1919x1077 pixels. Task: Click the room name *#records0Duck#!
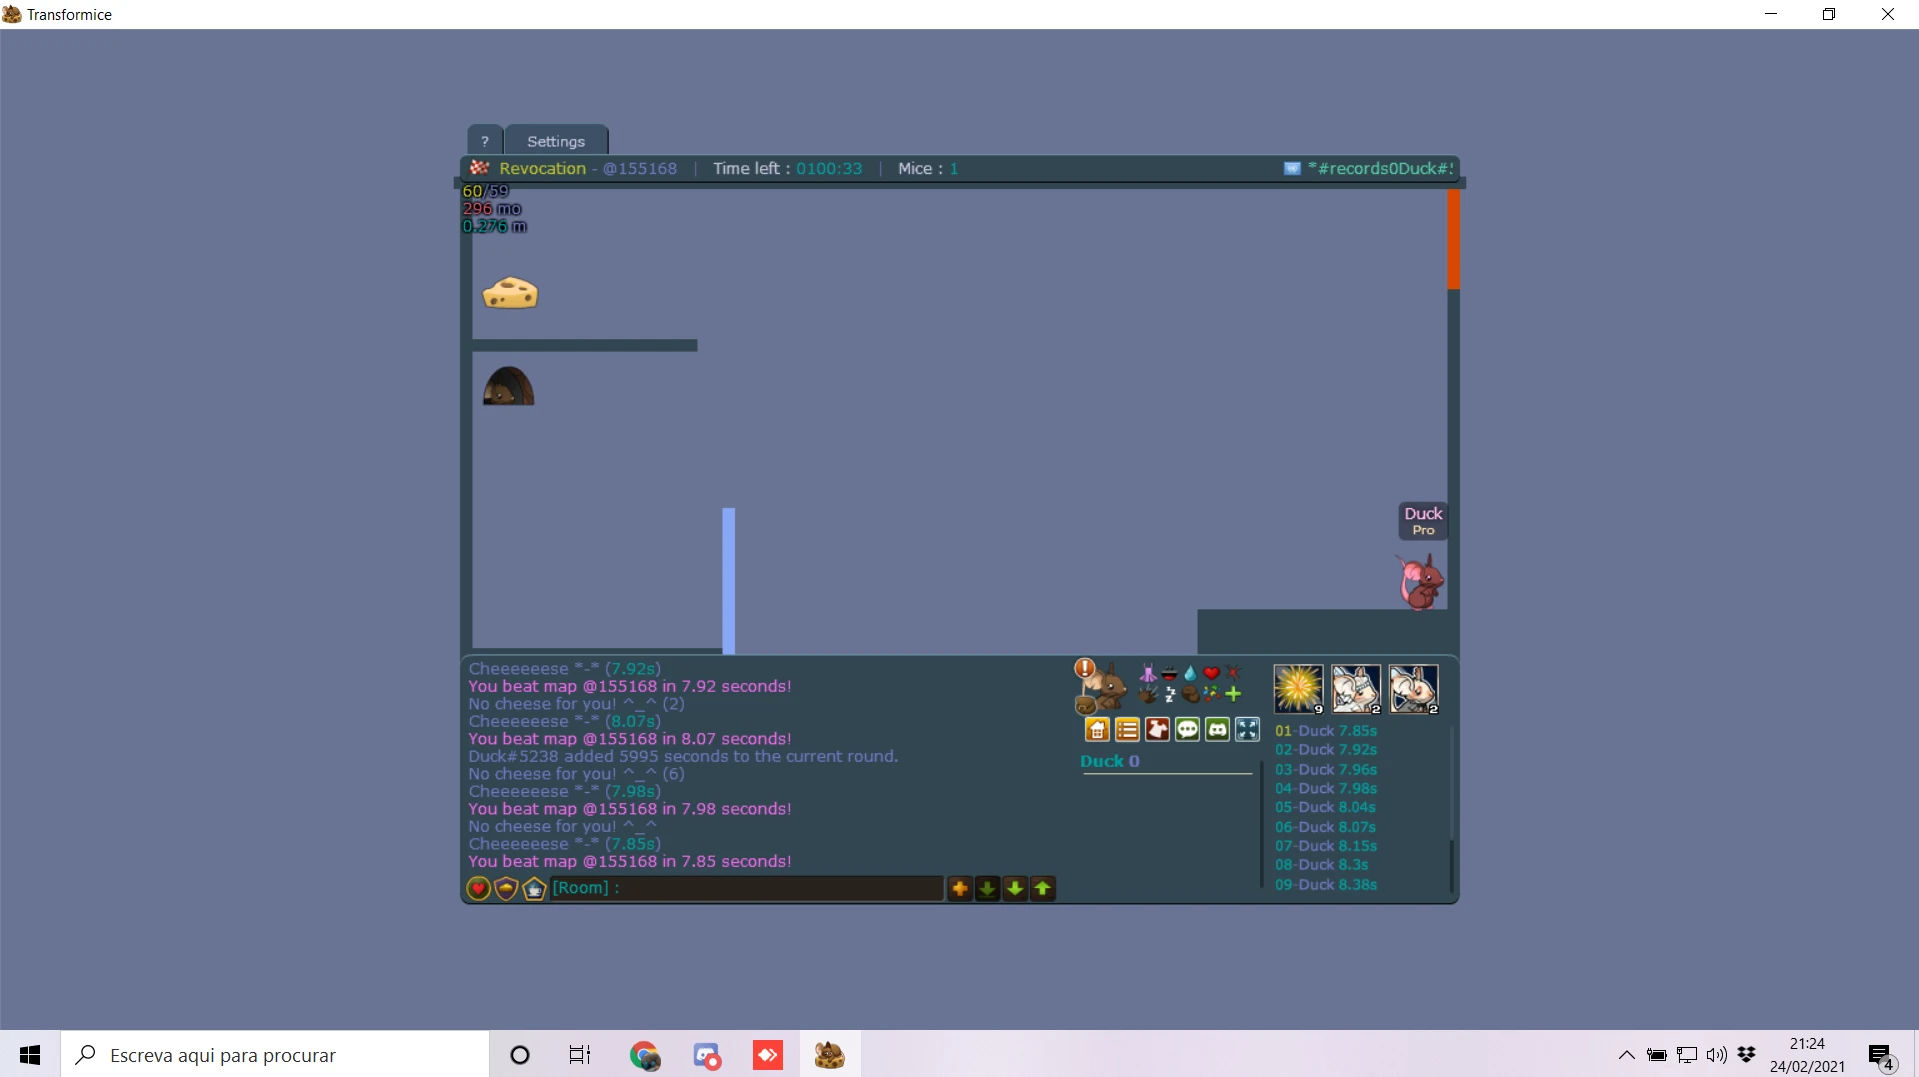coord(1380,169)
